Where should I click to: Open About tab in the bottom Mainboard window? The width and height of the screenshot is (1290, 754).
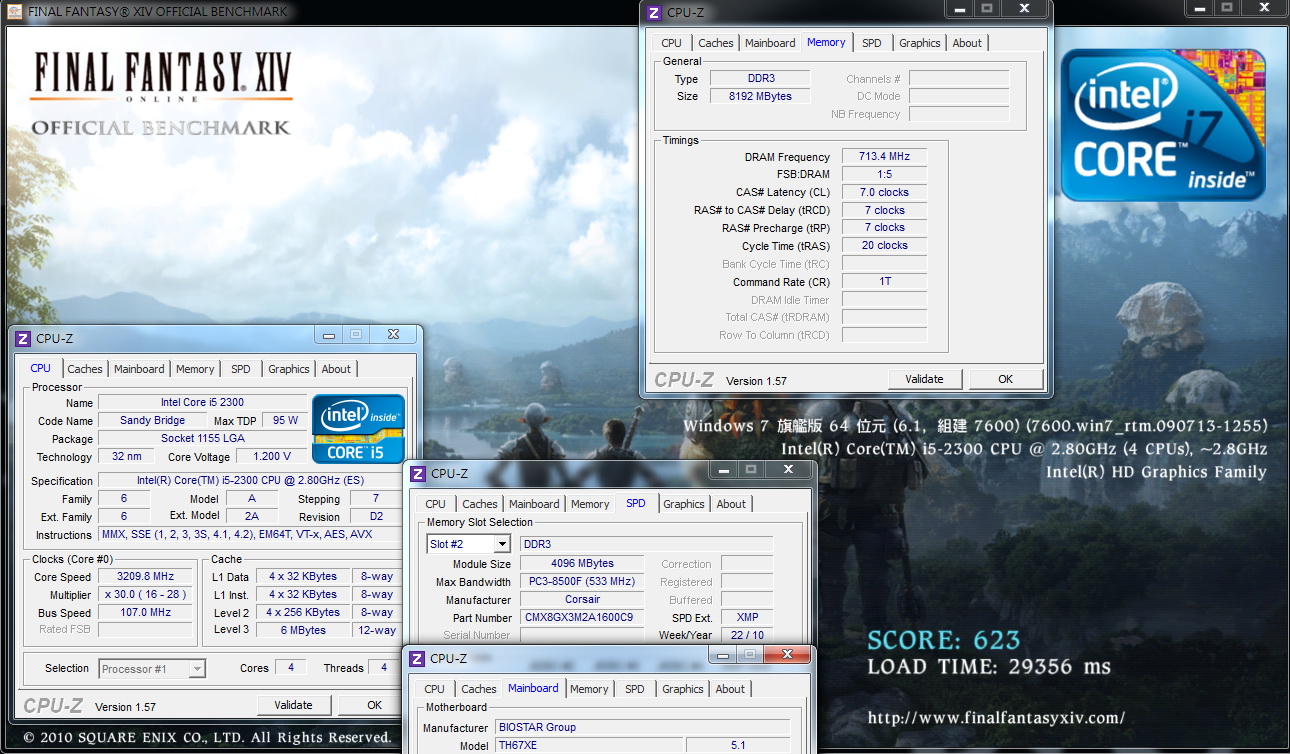pos(730,689)
